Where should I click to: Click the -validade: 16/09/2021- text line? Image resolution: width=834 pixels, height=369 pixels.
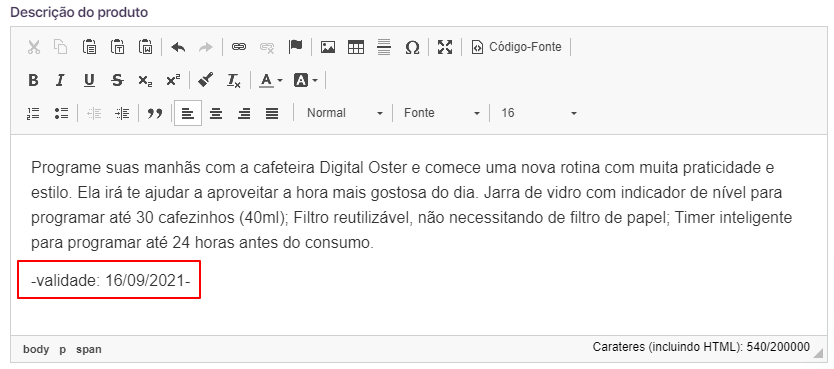111,280
